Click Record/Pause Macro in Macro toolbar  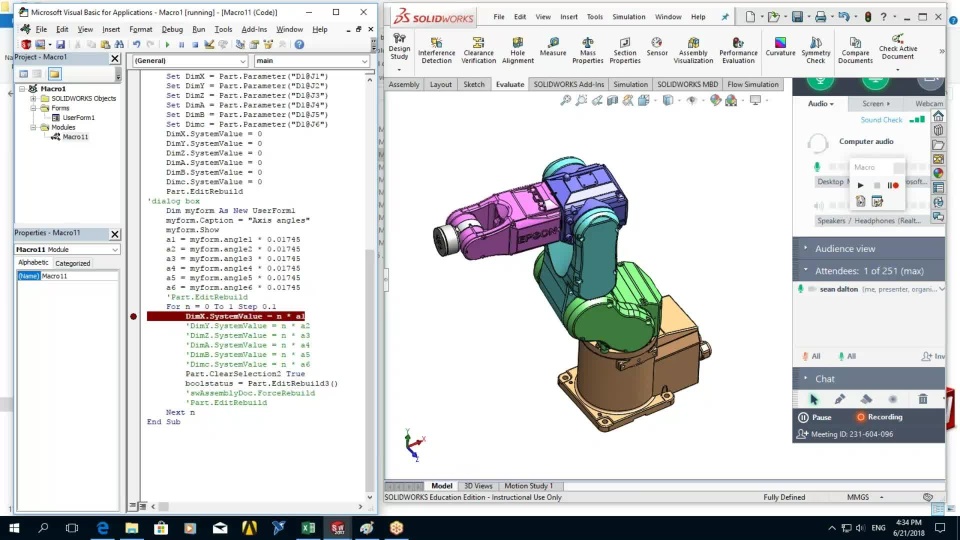pyautogui.click(x=893, y=185)
